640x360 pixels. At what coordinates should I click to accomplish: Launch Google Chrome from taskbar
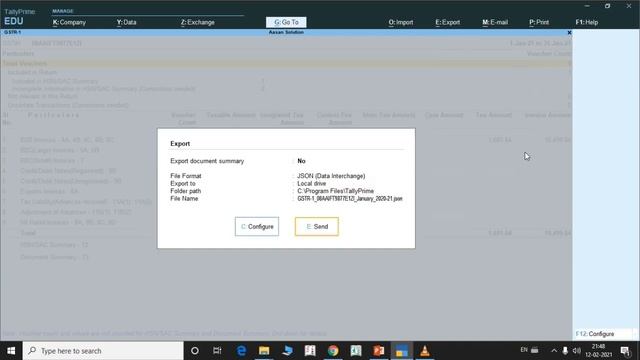click(333, 351)
